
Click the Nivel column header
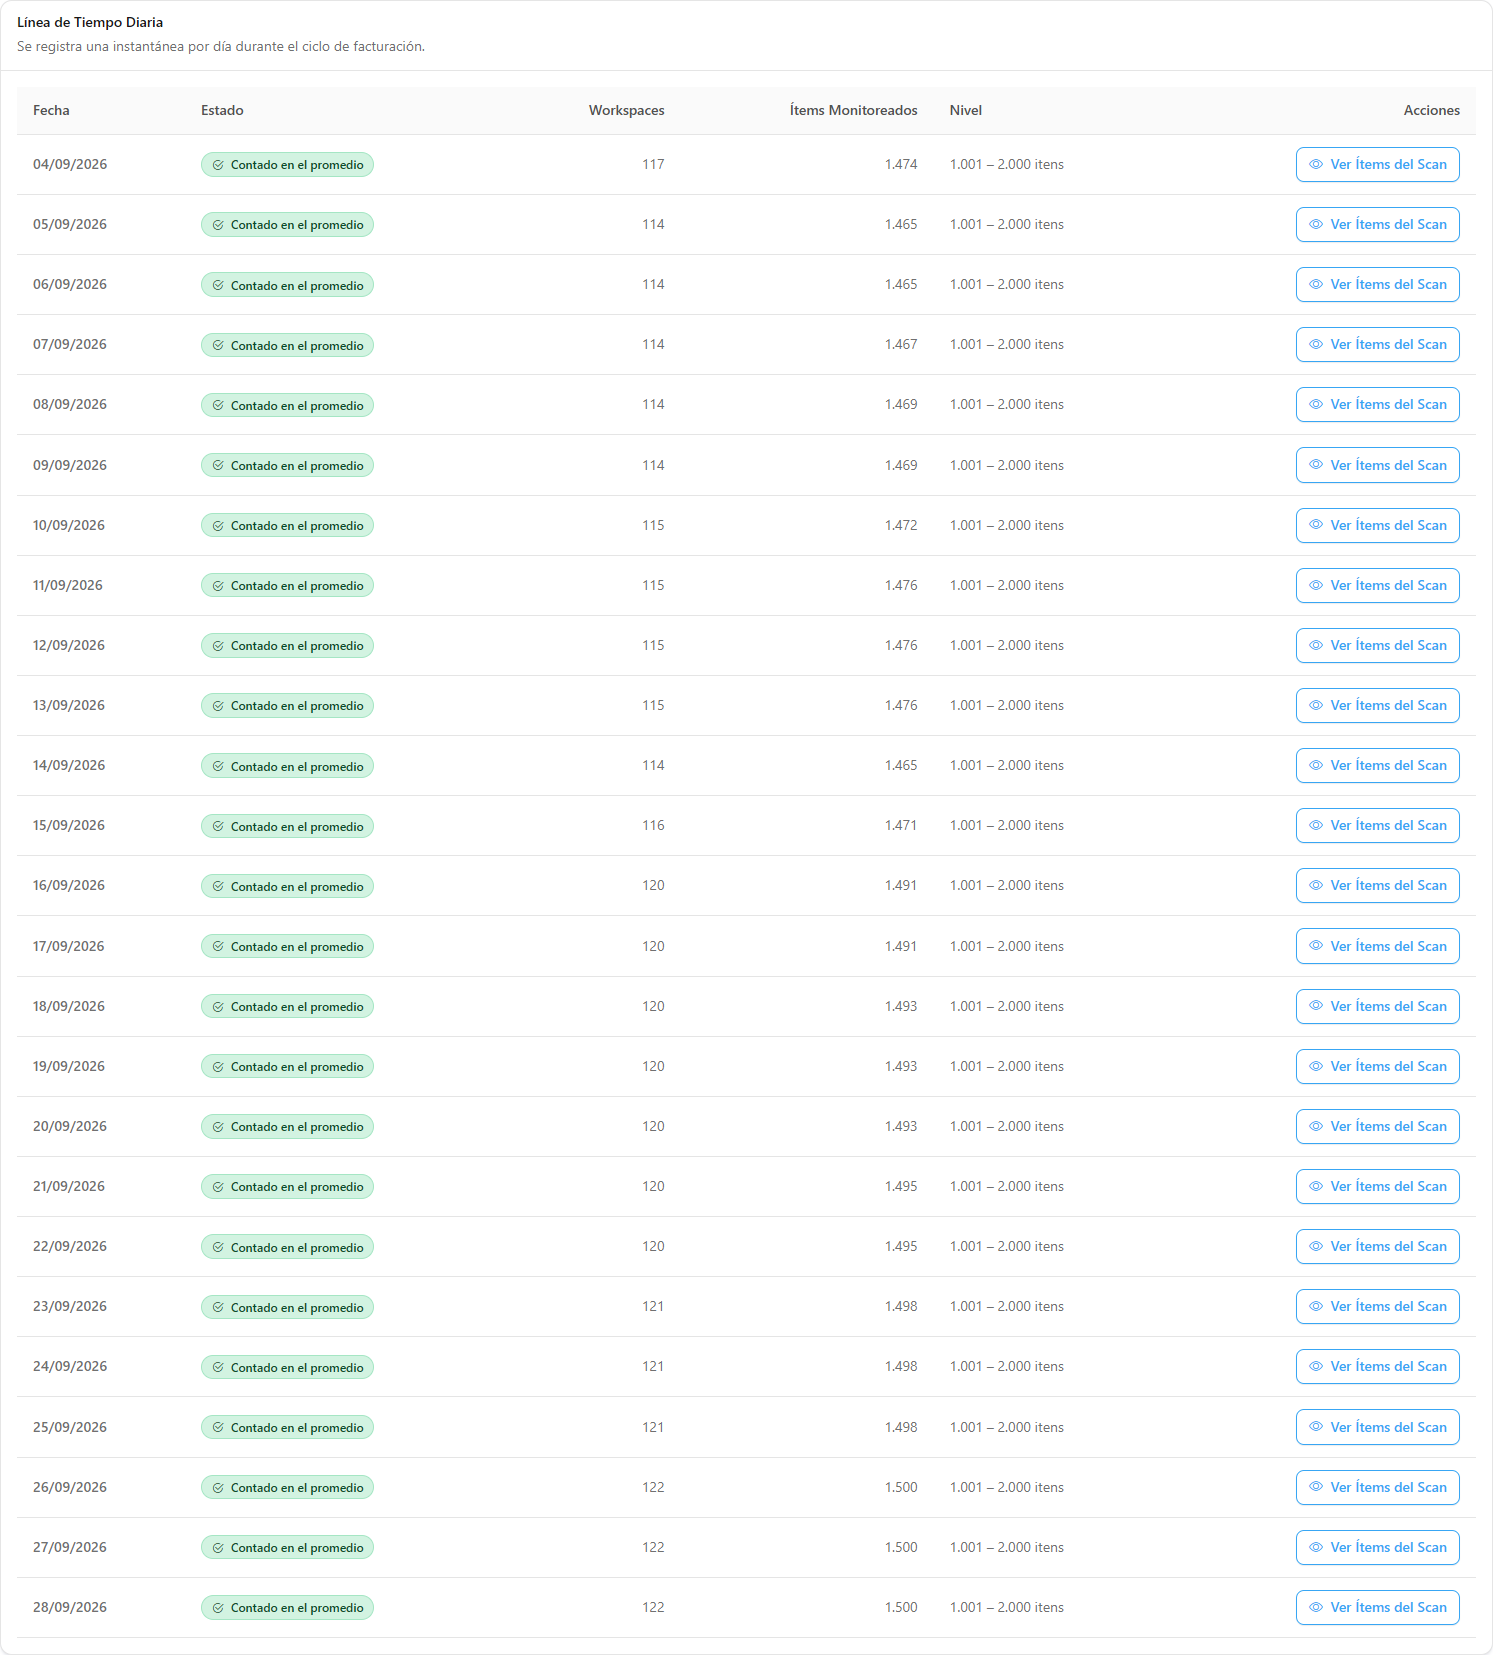click(x=966, y=111)
